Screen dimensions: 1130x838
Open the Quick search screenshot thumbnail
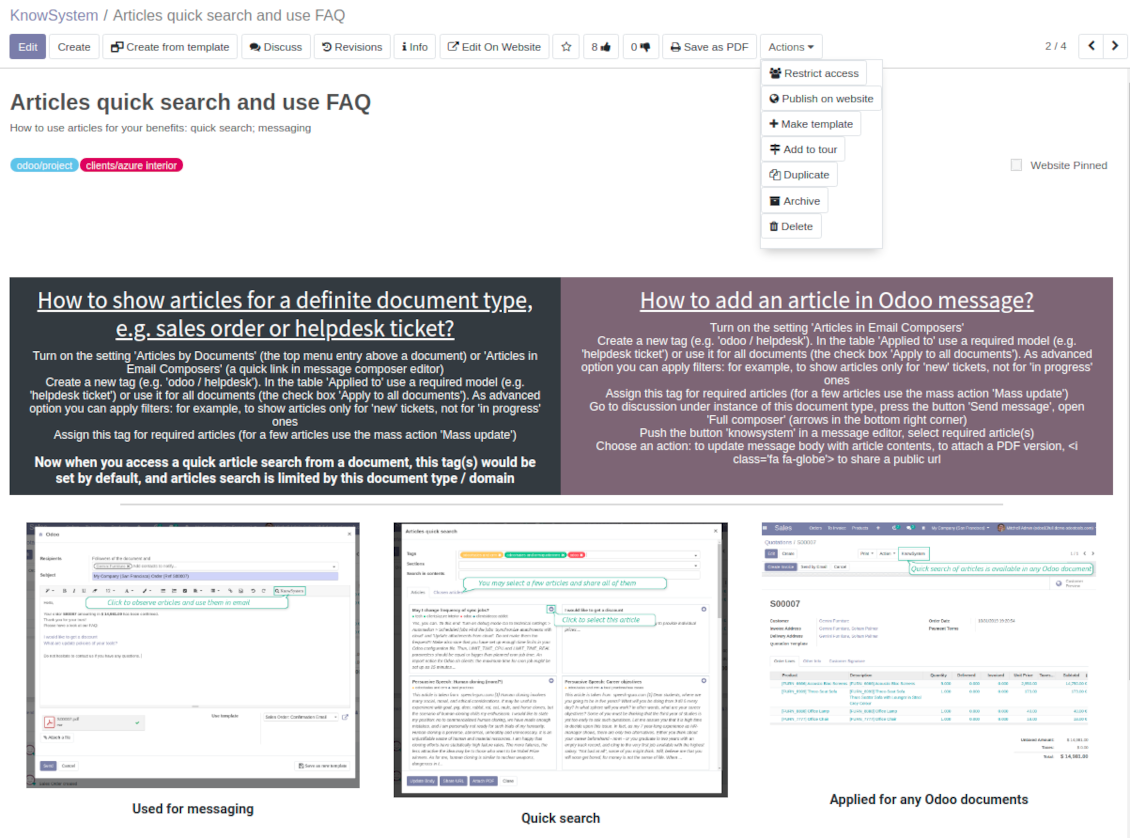pyautogui.click(x=561, y=660)
